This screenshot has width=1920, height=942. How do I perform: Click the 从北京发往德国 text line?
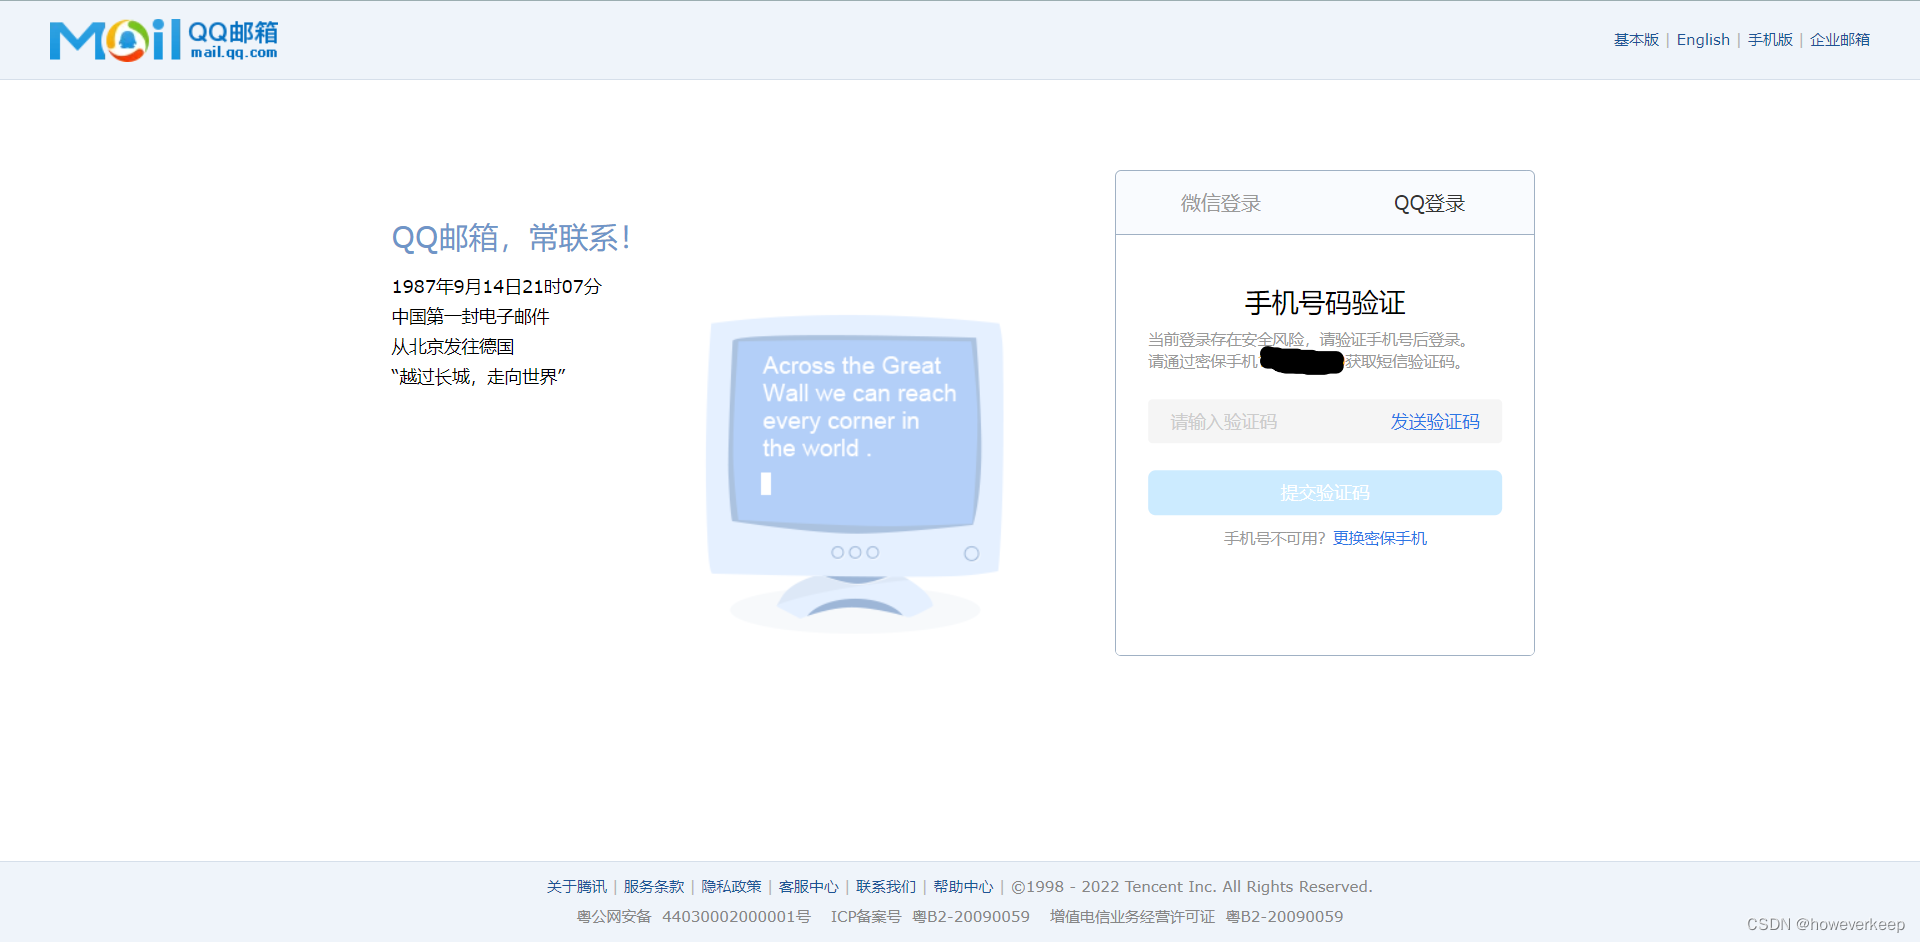452,347
